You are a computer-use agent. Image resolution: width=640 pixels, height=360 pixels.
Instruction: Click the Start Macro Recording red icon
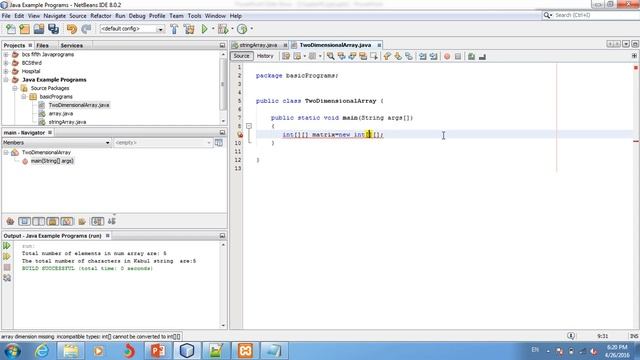(447, 56)
